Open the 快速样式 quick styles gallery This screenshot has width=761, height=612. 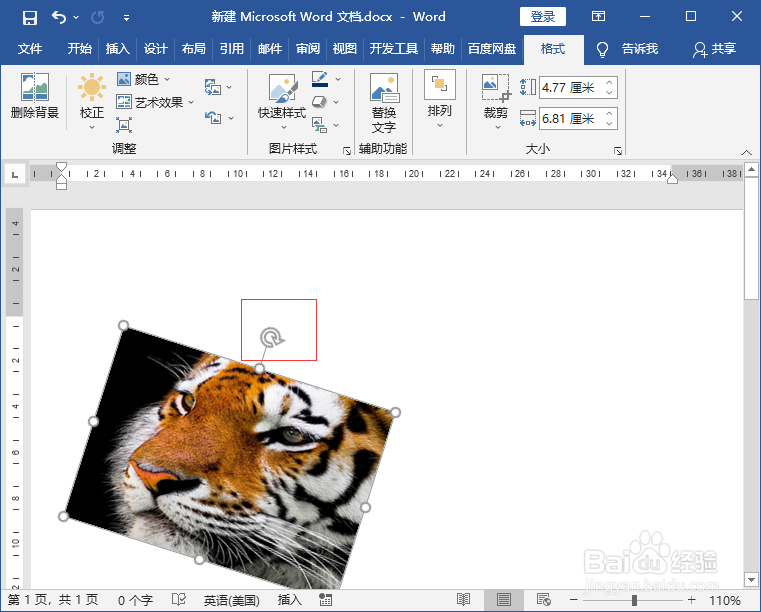point(282,102)
